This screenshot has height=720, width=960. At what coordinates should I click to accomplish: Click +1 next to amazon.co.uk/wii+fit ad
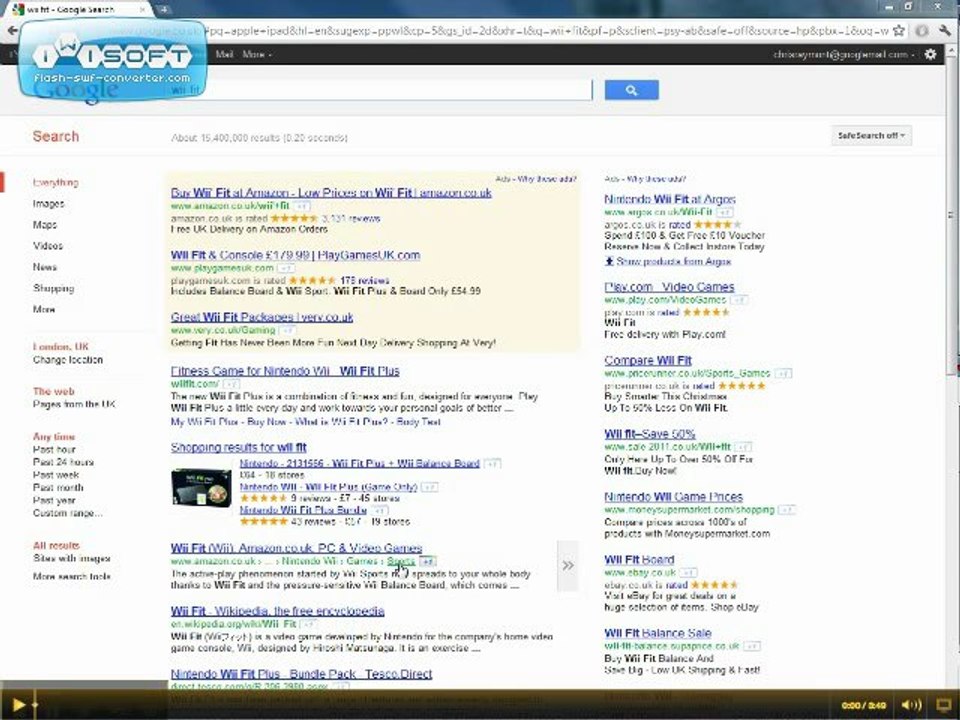pos(303,206)
